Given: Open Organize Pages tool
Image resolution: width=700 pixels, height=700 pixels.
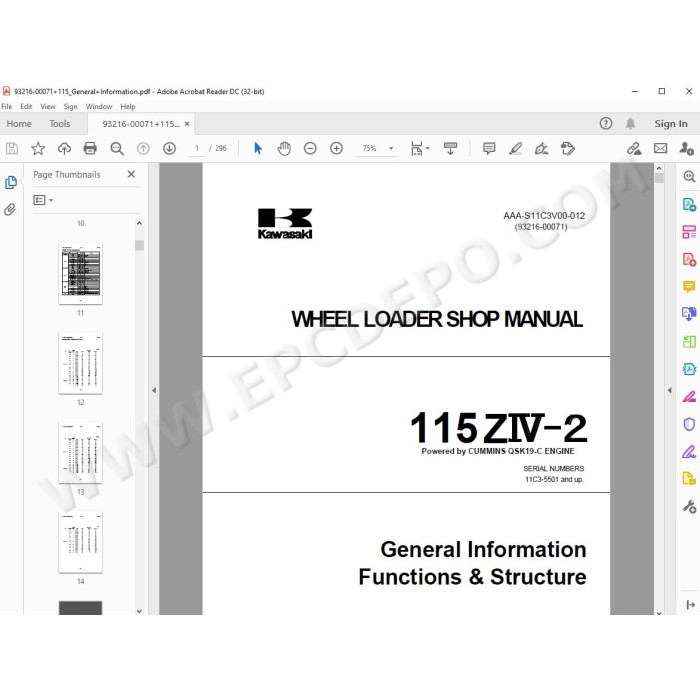Looking at the screenshot, I should [x=689, y=232].
